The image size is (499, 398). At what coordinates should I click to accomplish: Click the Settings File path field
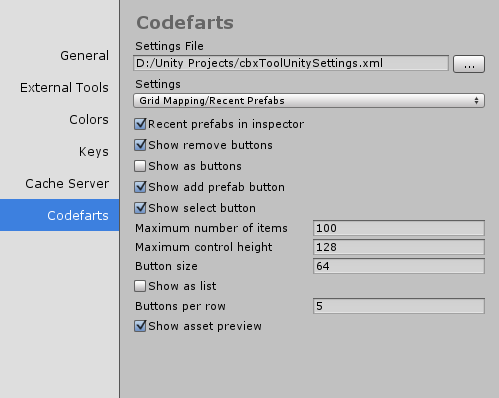click(x=291, y=63)
